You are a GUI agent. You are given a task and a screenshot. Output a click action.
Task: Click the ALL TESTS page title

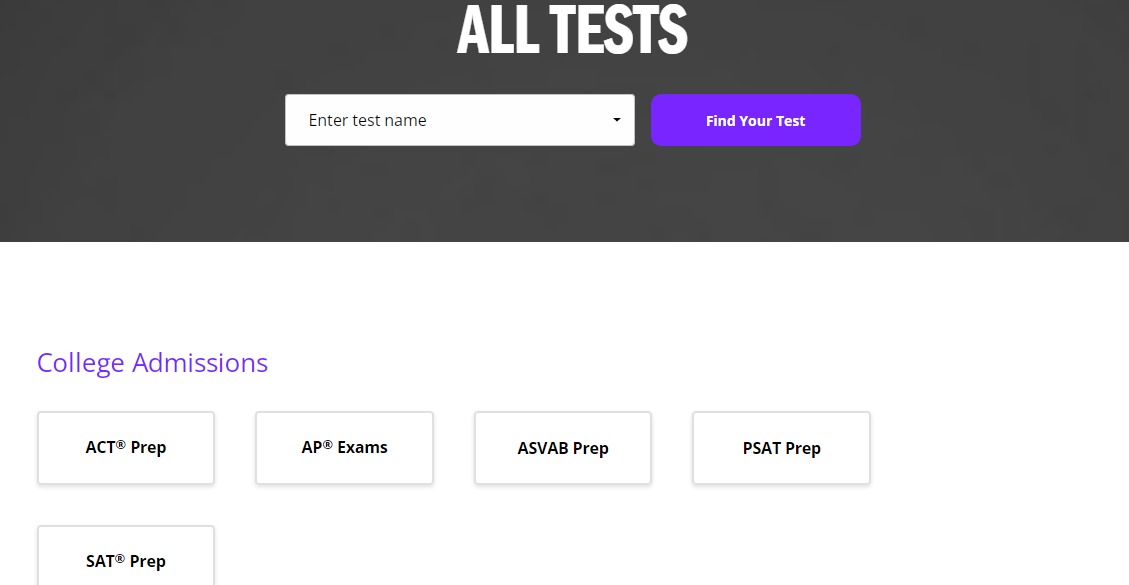(572, 30)
